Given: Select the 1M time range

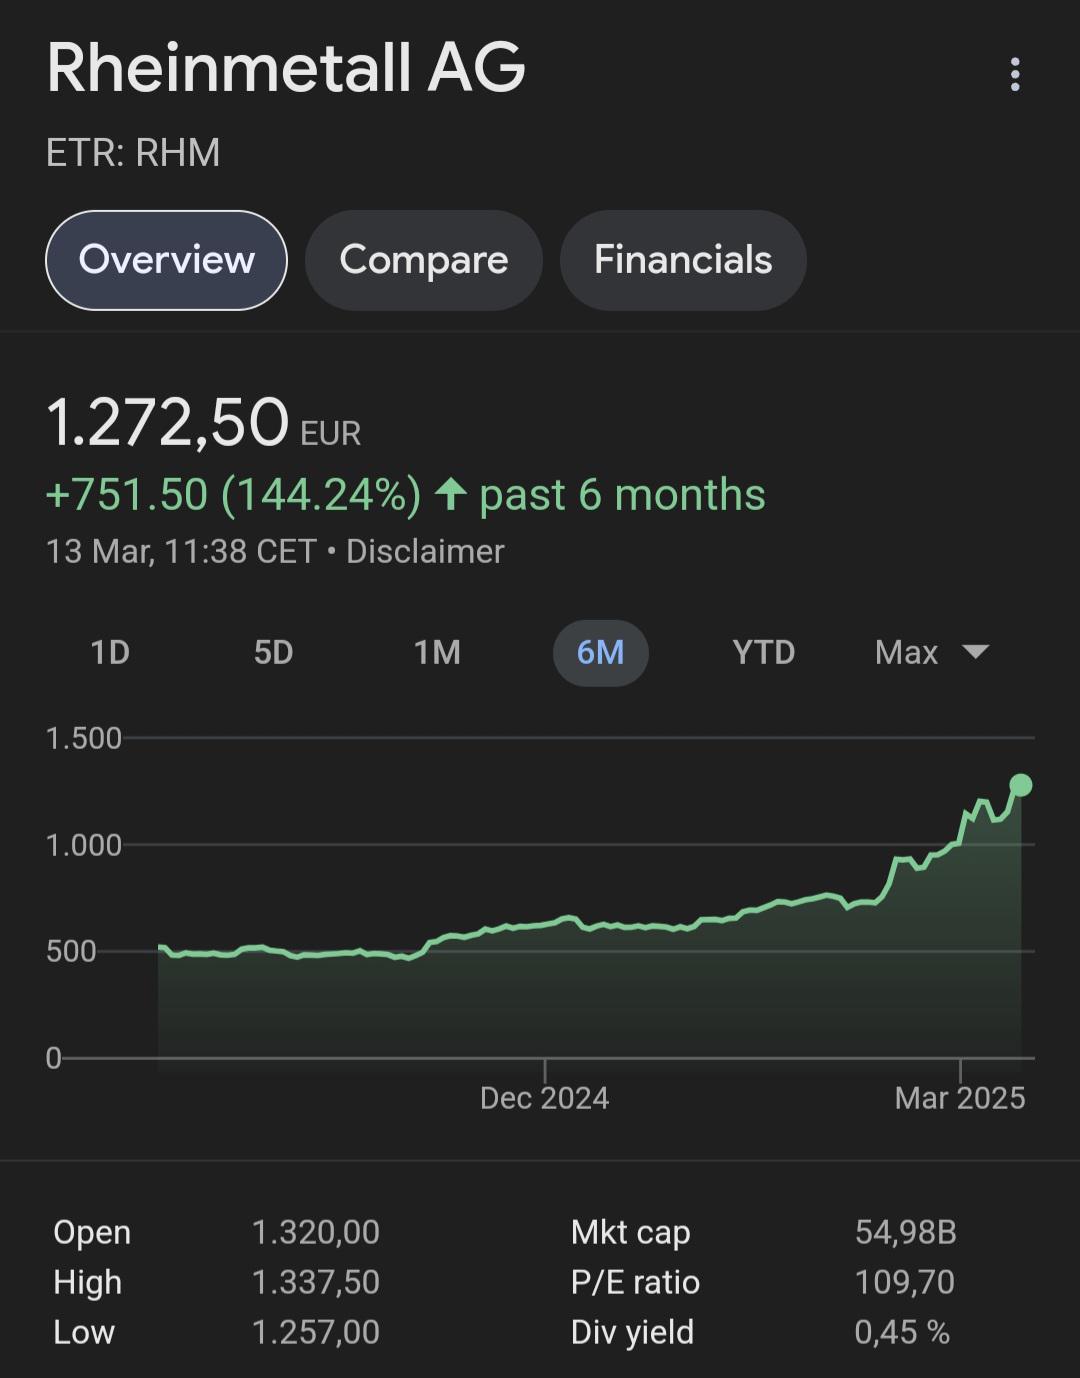Looking at the screenshot, I should (437, 653).
